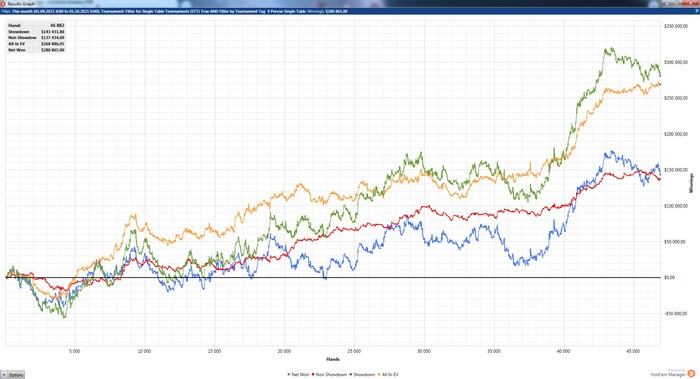Viewport: 700px width, 379px height.
Task: Click the filter funnel icon in the blue bar
Action: click(697, 11)
